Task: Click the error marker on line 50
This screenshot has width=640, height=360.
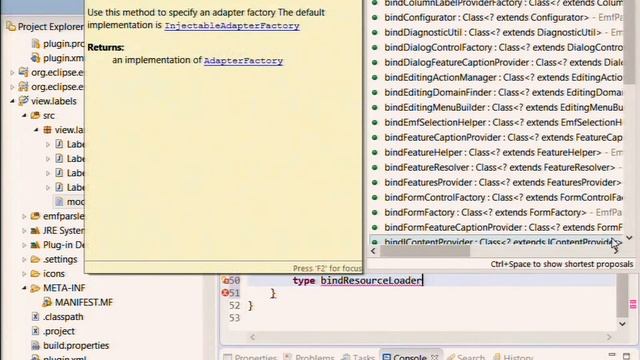Action: pos(224,280)
